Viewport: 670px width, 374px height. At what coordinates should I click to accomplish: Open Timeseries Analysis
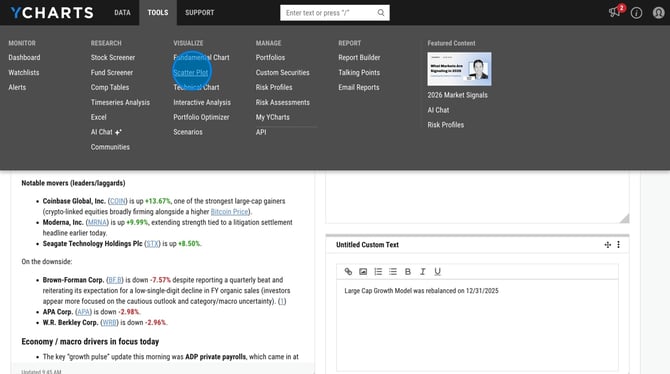[x=120, y=102]
